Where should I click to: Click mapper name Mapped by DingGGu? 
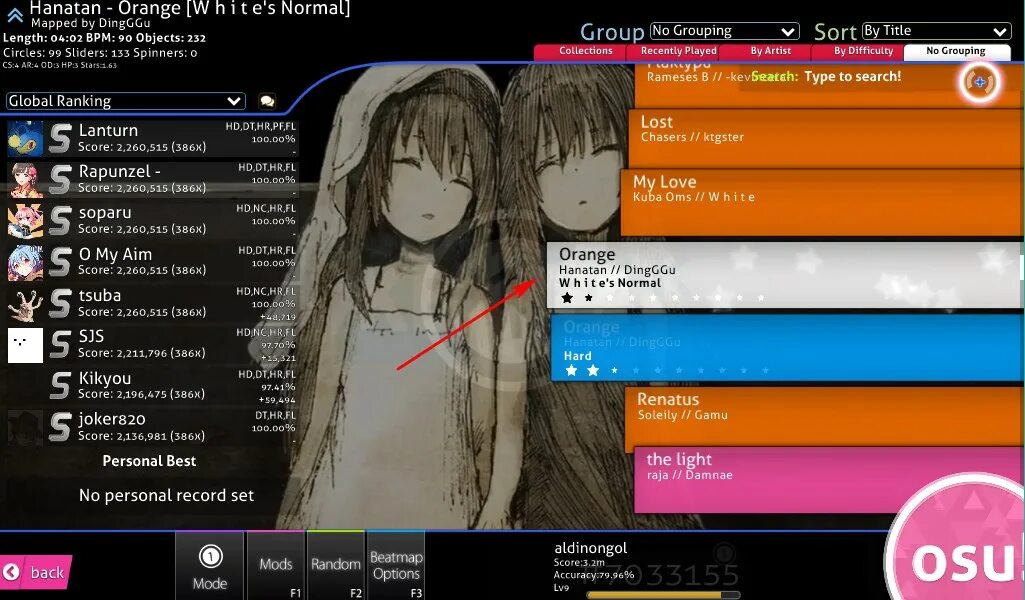90,24
